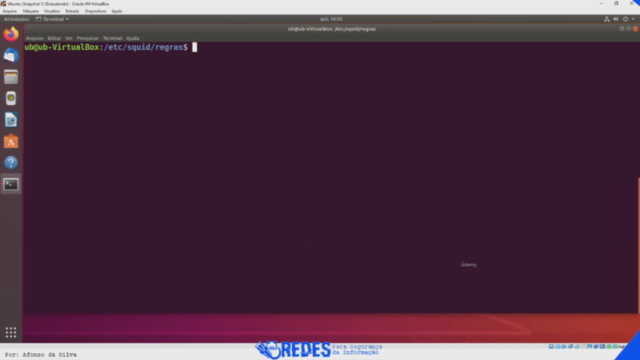Open Ubuntu Software store dock icon
The image size is (640, 360).
[x=11, y=142]
